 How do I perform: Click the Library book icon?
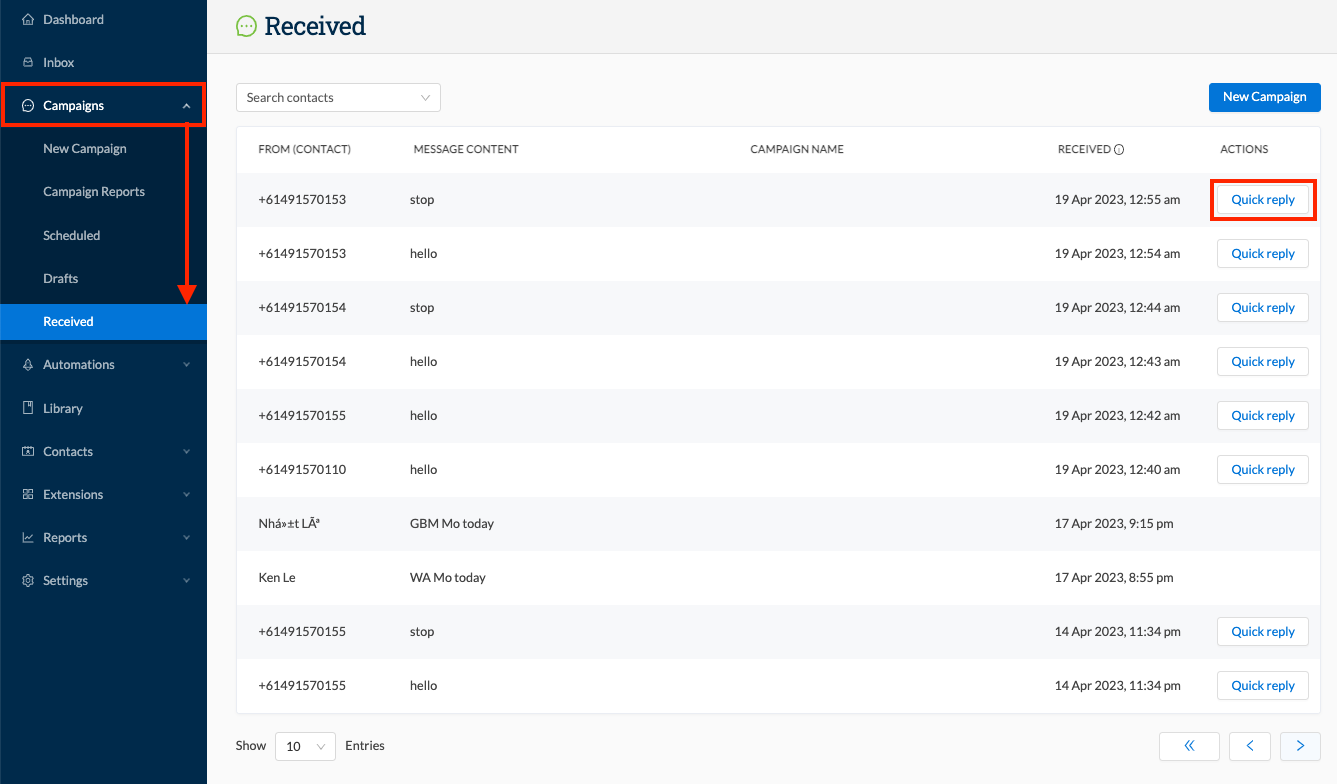click(28, 408)
